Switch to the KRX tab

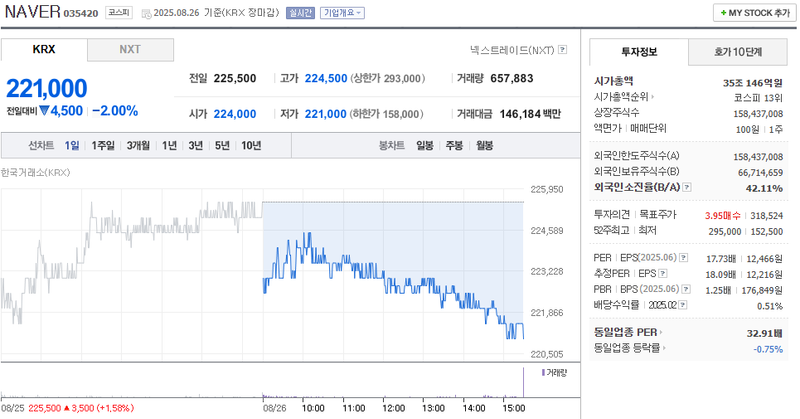[44, 50]
